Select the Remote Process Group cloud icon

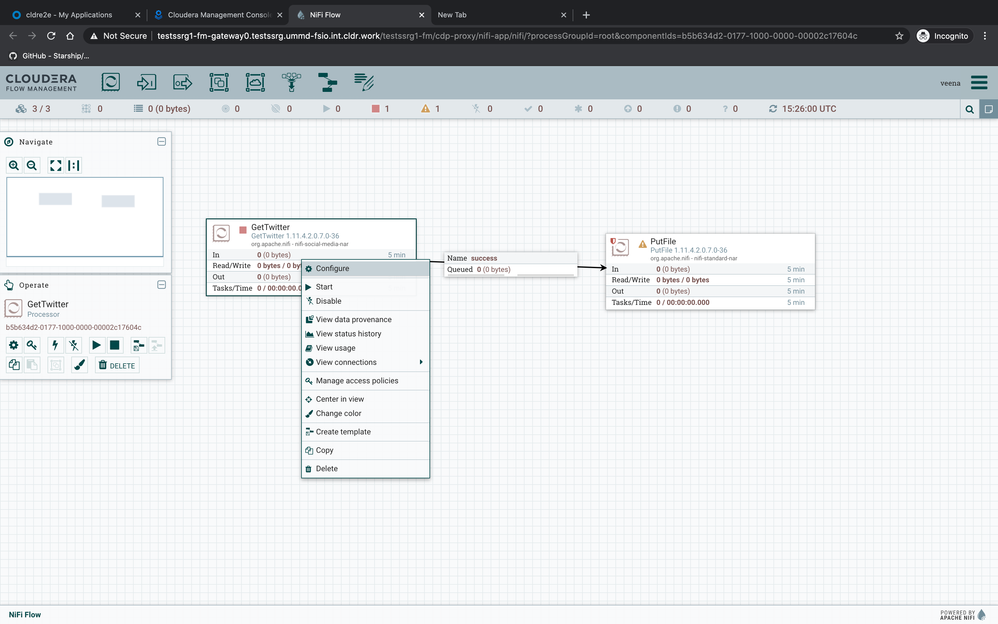pyautogui.click(x=255, y=82)
